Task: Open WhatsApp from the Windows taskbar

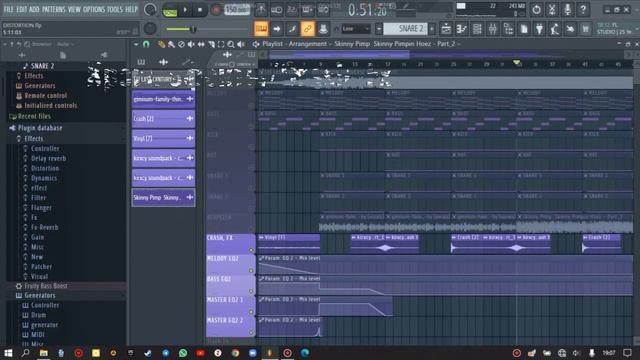Action: tap(183, 353)
